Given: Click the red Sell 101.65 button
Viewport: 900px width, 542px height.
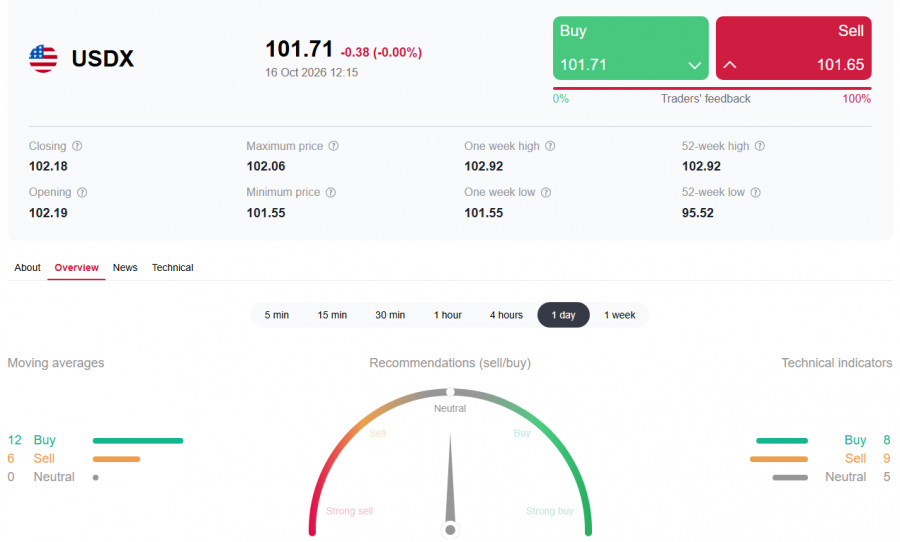Looking at the screenshot, I should [x=794, y=48].
